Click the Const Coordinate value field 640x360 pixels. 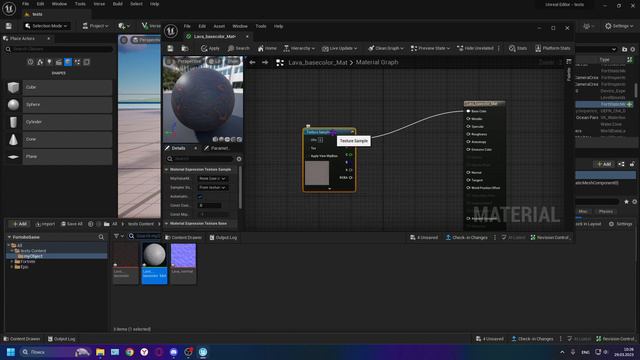tap(209, 206)
